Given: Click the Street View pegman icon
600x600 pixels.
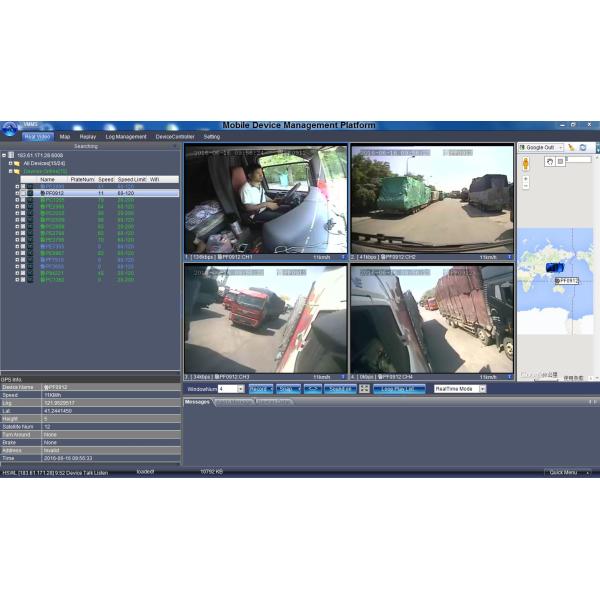Looking at the screenshot, I should click(x=526, y=164).
